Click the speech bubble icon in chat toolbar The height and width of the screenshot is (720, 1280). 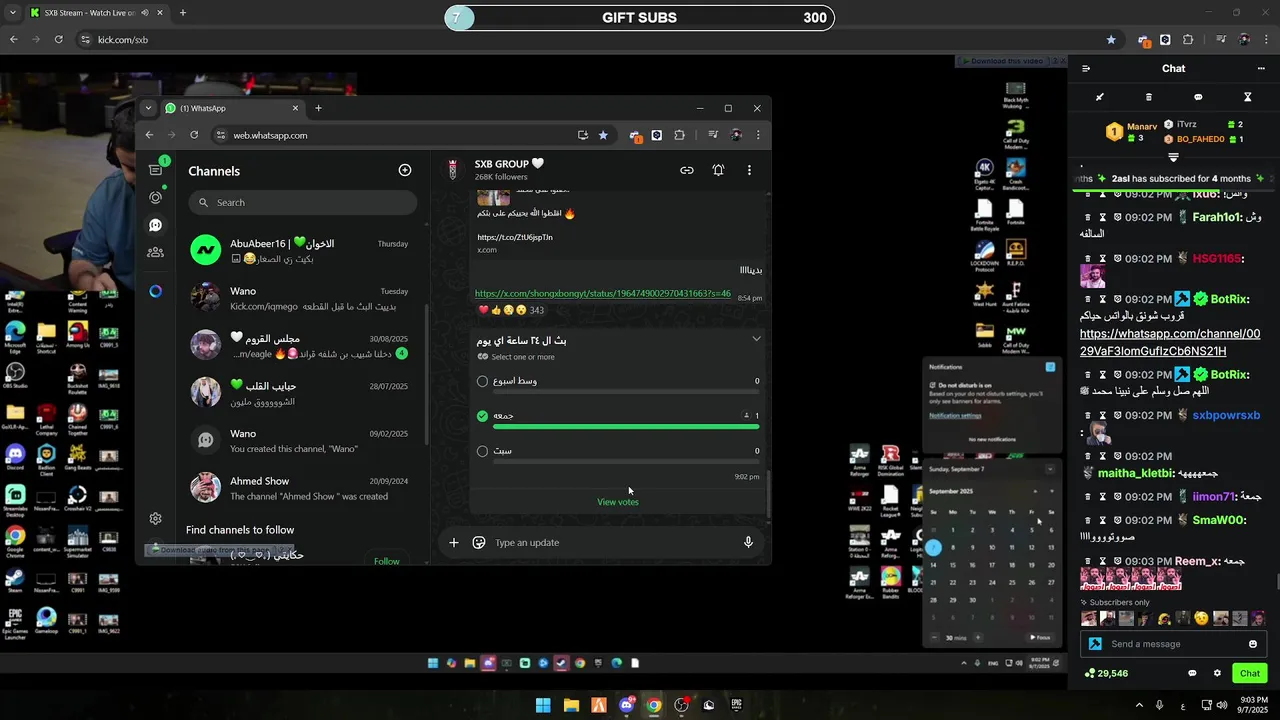pos(1198,97)
